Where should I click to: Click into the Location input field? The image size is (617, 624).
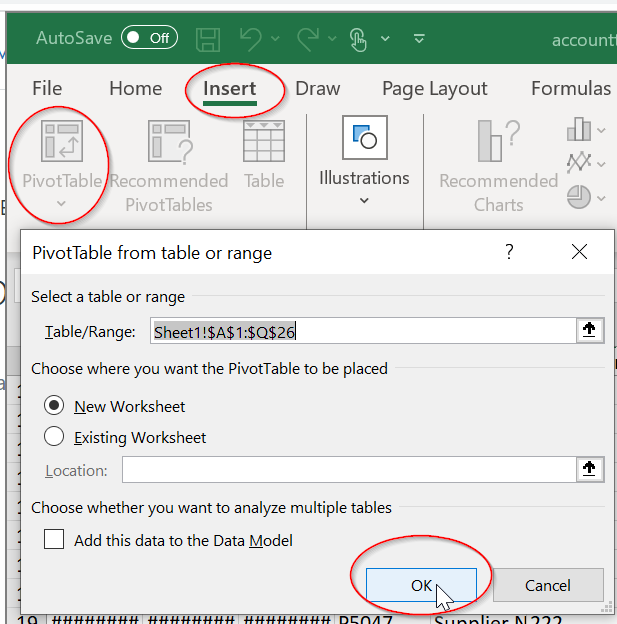(349, 470)
